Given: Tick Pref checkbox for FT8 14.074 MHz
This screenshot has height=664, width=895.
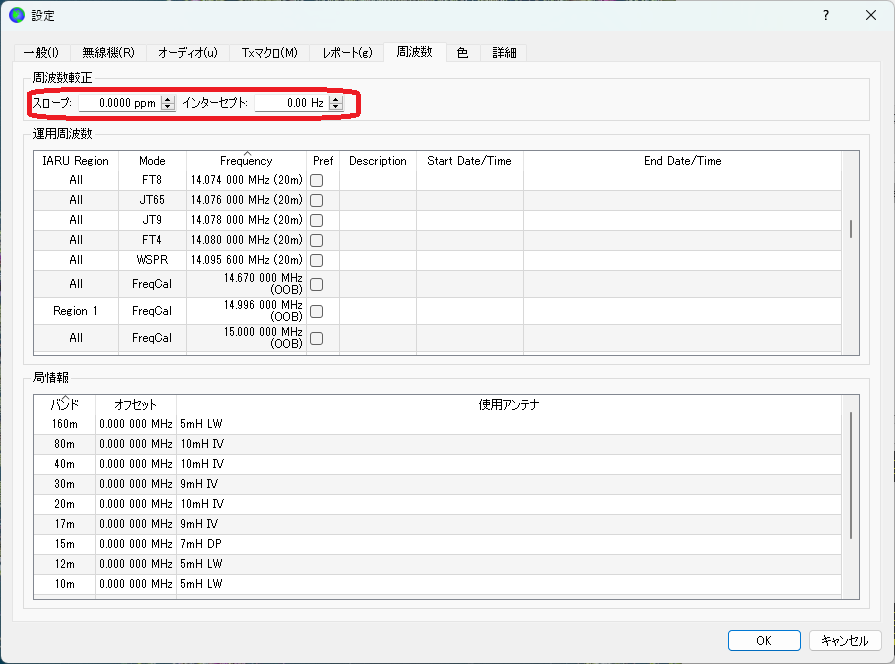Looking at the screenshot, I should pyautogui.click(x=316, y=180).
